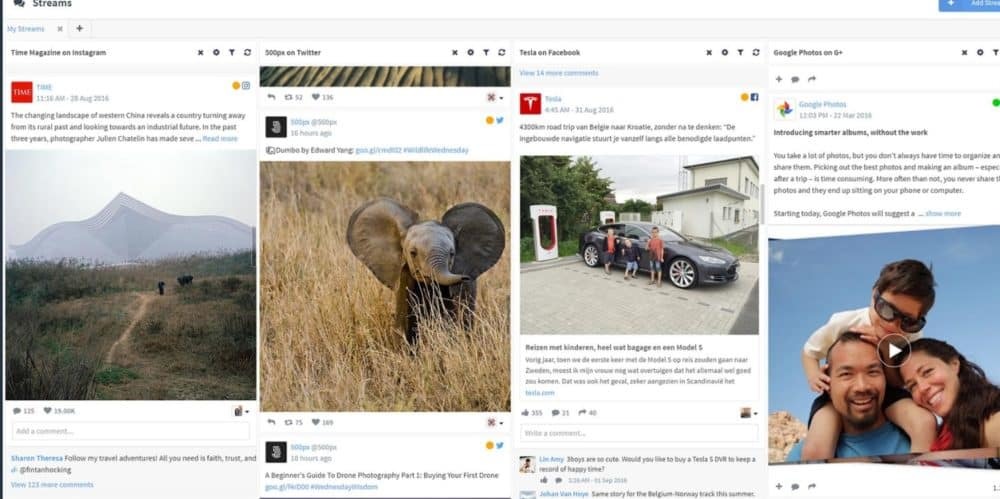Click the Add a comment field
This screenshot has width=1000, height=499.
tap(130, 431)
